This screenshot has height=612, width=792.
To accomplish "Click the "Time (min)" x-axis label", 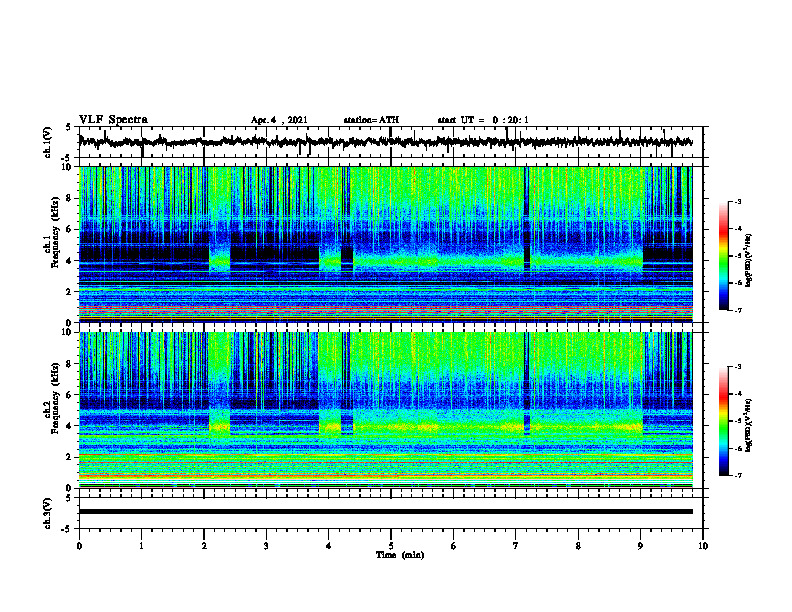I will tap(400, 555).
